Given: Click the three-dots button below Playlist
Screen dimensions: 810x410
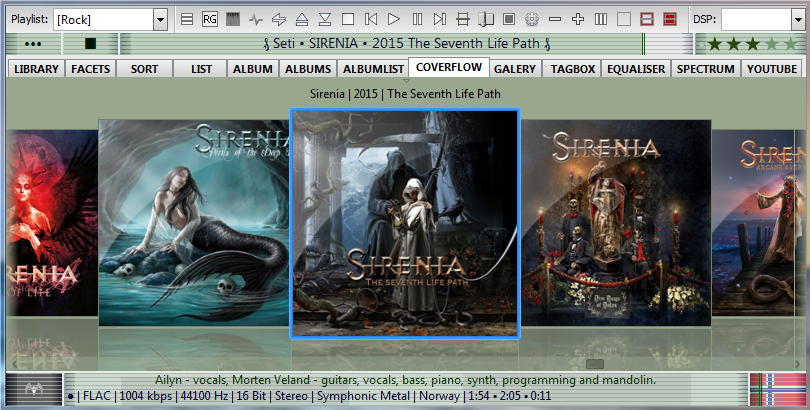Looking at the screenshot, I should coord(33,44).
